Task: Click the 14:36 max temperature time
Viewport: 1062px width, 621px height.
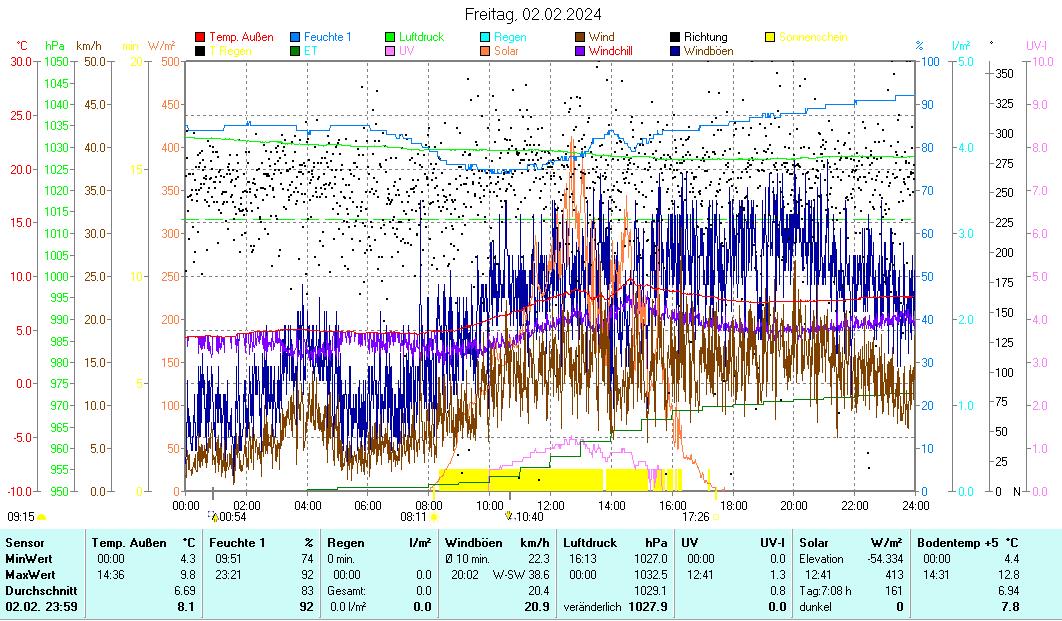Action: coord(111,575)
